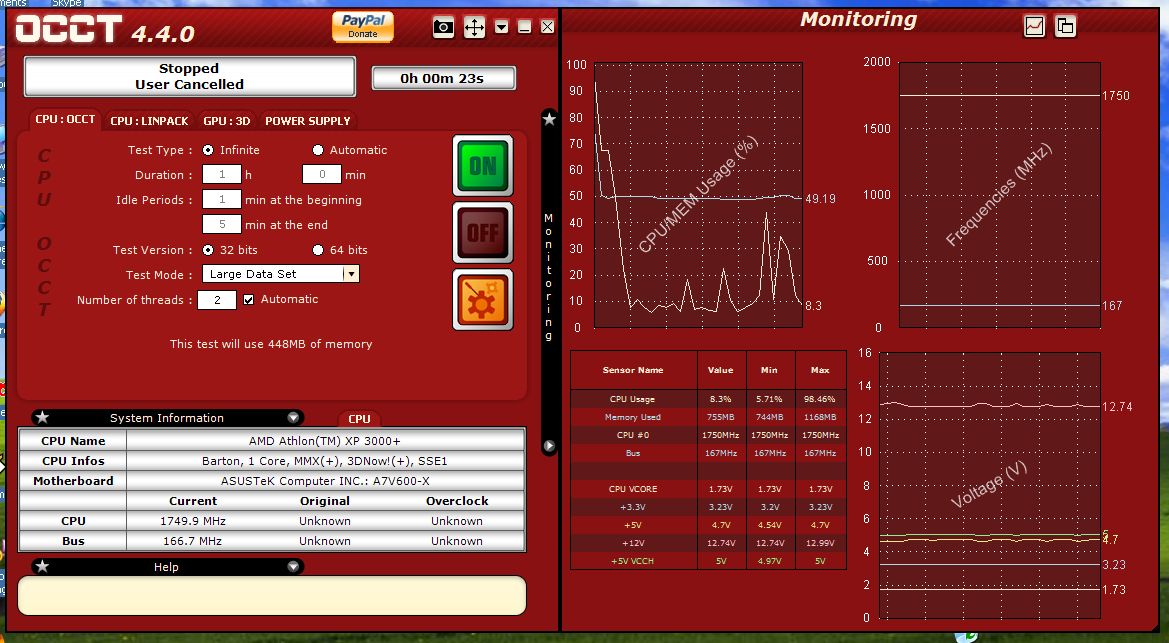Select the Infinite test type radio
The width and height of the screenshot is (1169, 643).
(208, 150)
